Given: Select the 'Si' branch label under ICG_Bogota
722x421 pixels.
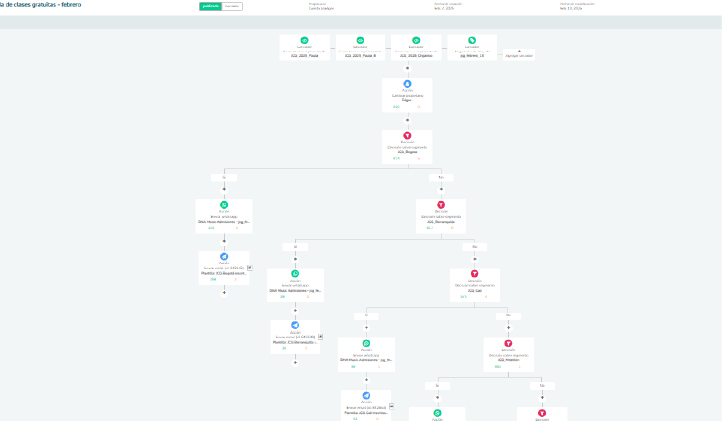Looking at the screenshot, I should [x=224, y=177].
